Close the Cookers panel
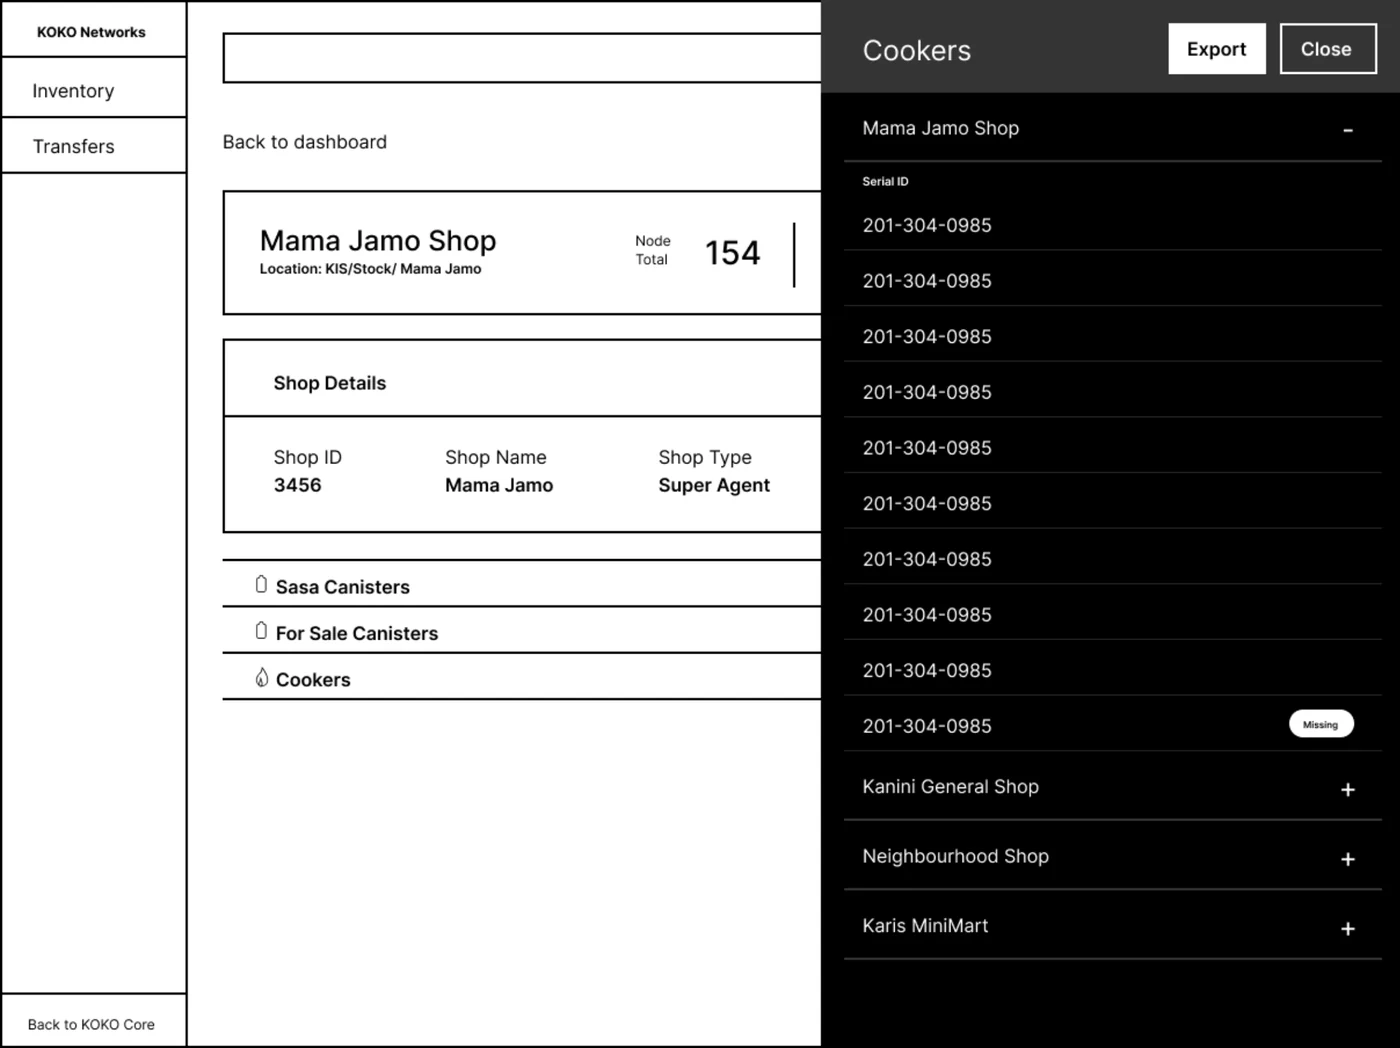Screen dimensions: 1400x1048 [1328, 49]
